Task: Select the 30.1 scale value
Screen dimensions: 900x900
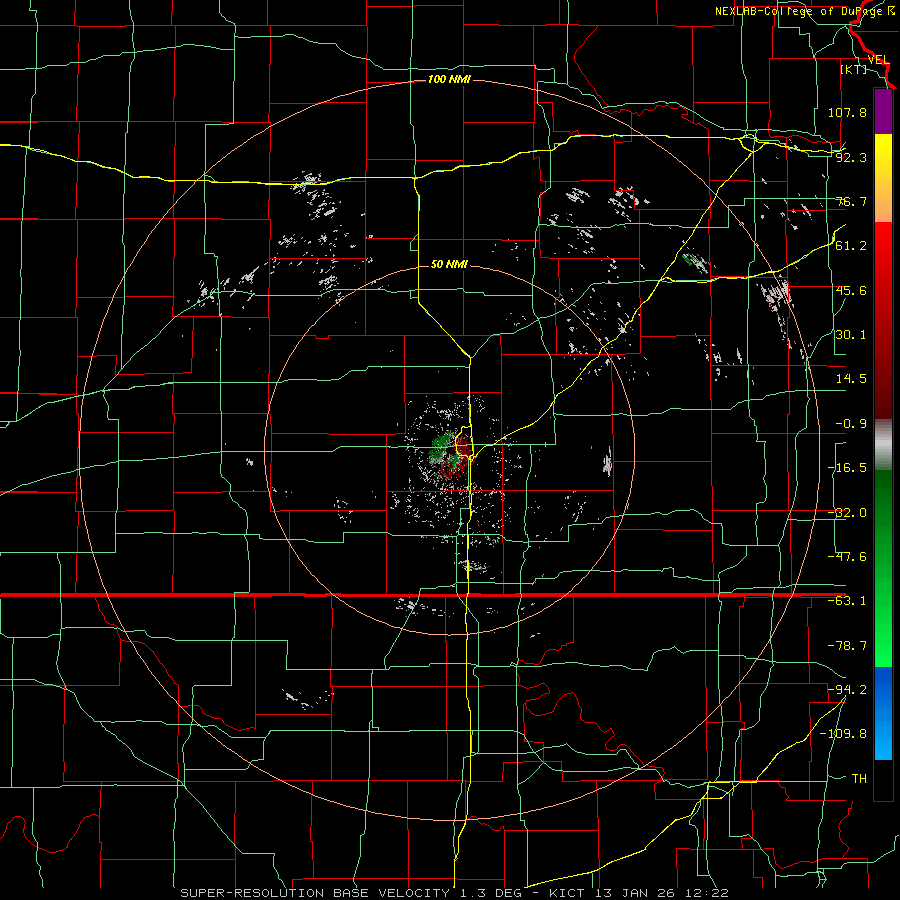Action: point(851,335)
